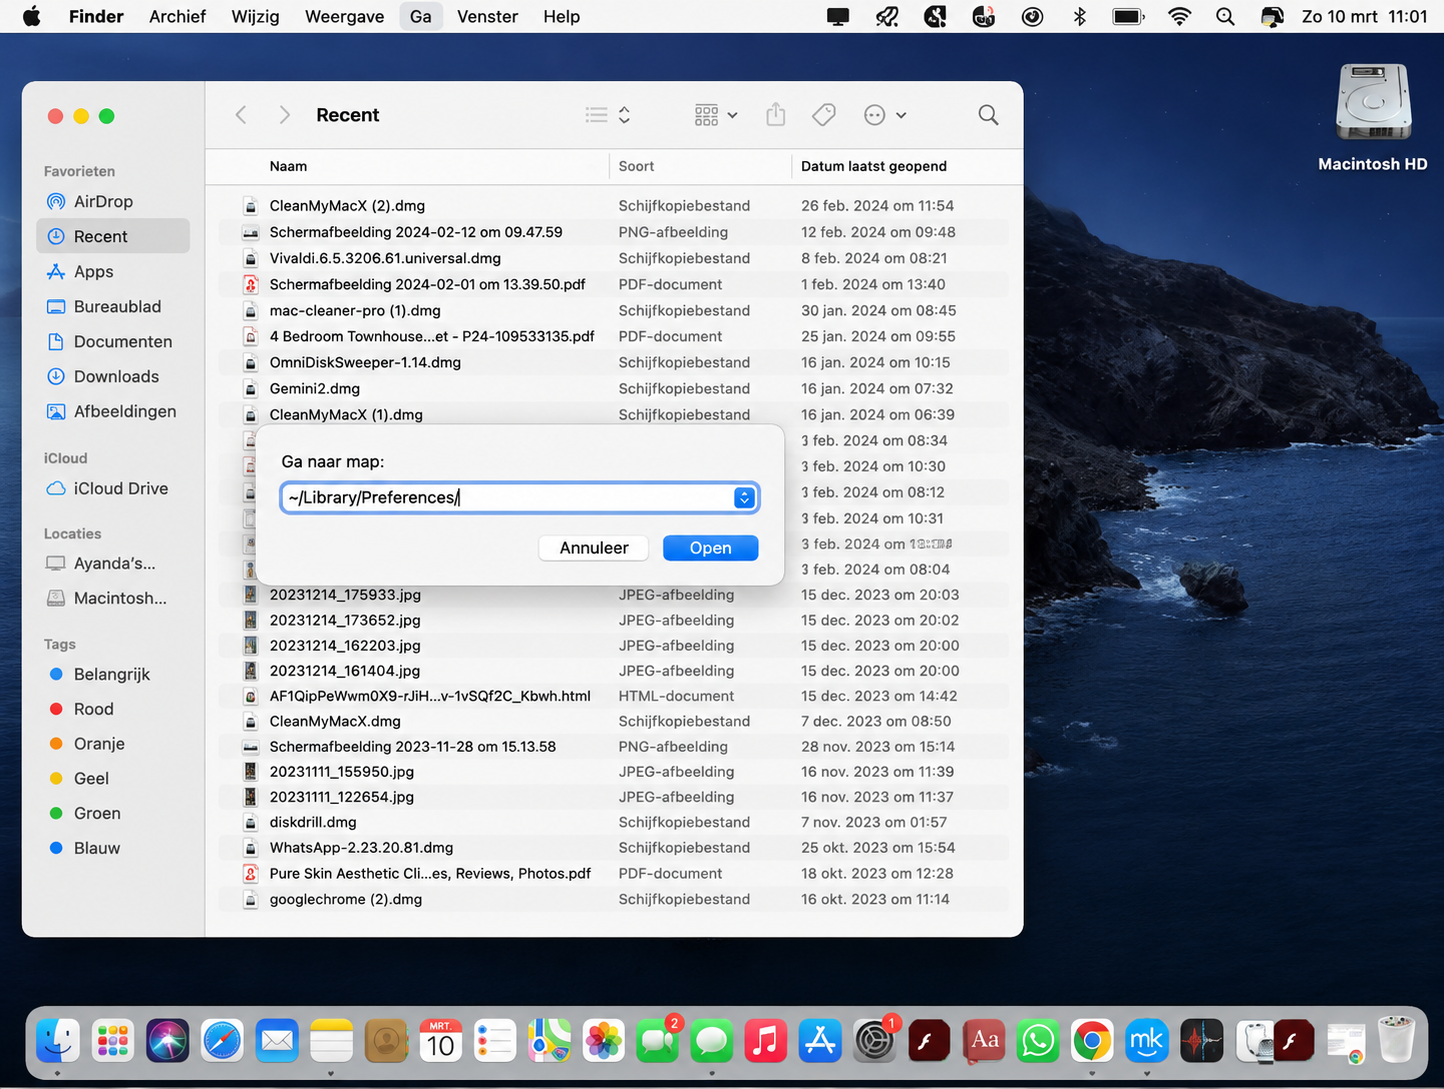Open the Mail app in the Dock
Screen dimensions: 1444x1089
276,1041
